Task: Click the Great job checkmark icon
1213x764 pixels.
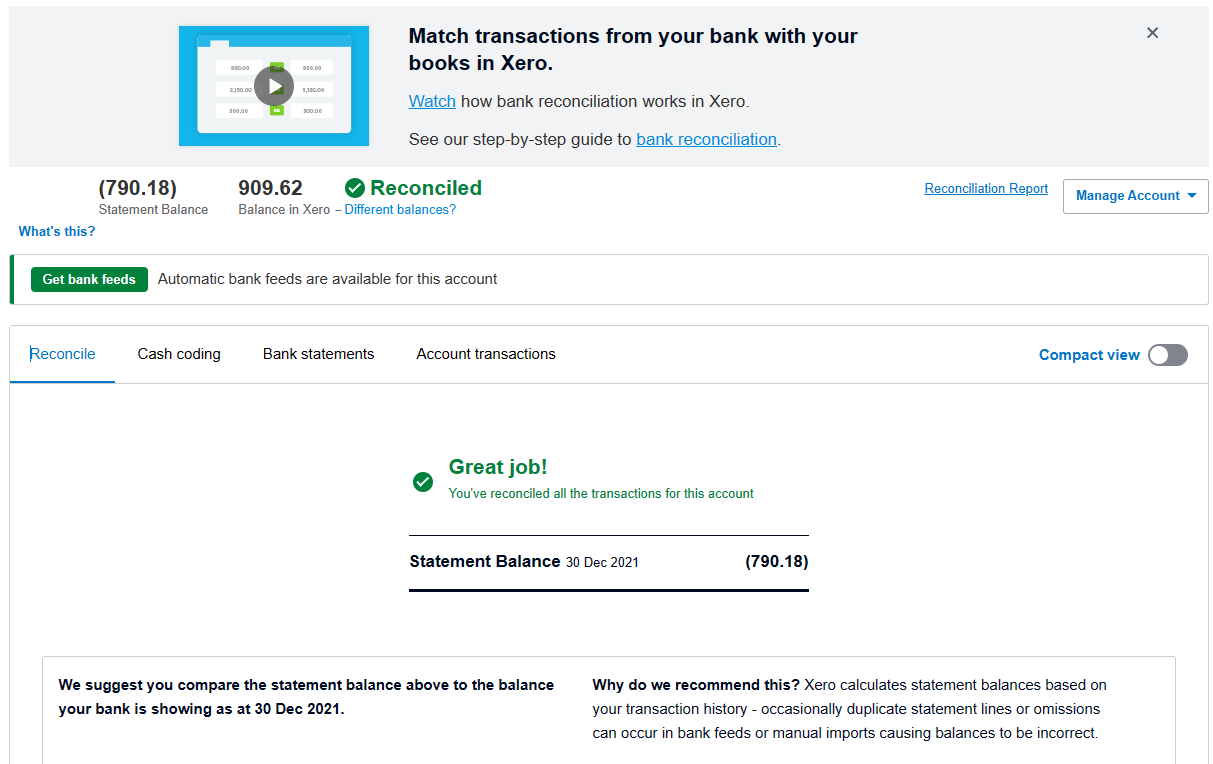Action: (423, 482)
